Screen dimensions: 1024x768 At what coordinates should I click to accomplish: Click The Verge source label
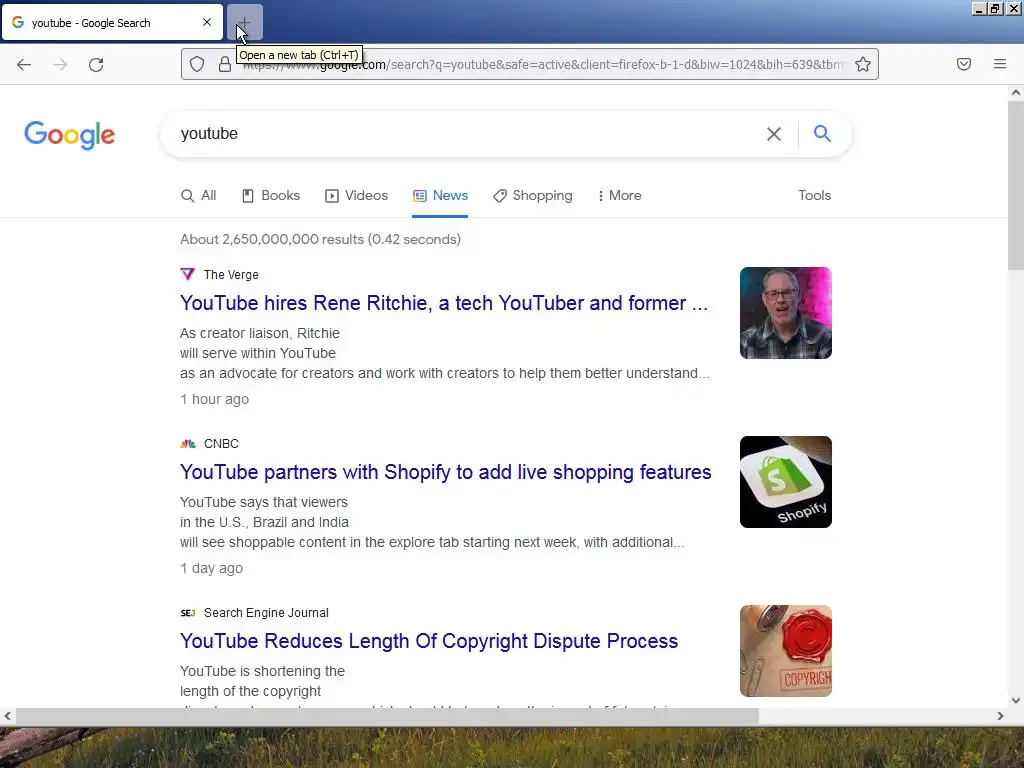click(x=231, y=275)
